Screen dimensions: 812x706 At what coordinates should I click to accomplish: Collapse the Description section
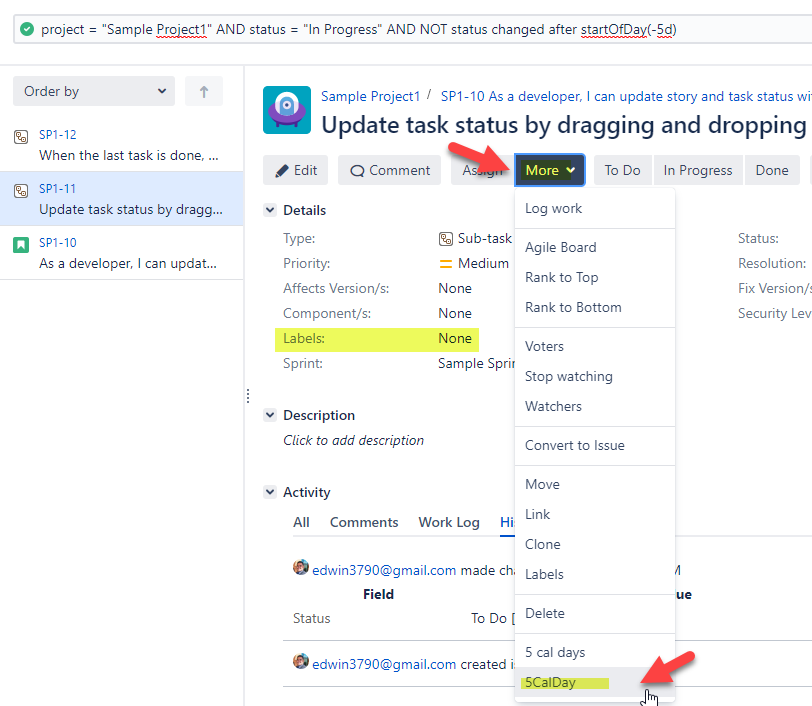[270, 415]
